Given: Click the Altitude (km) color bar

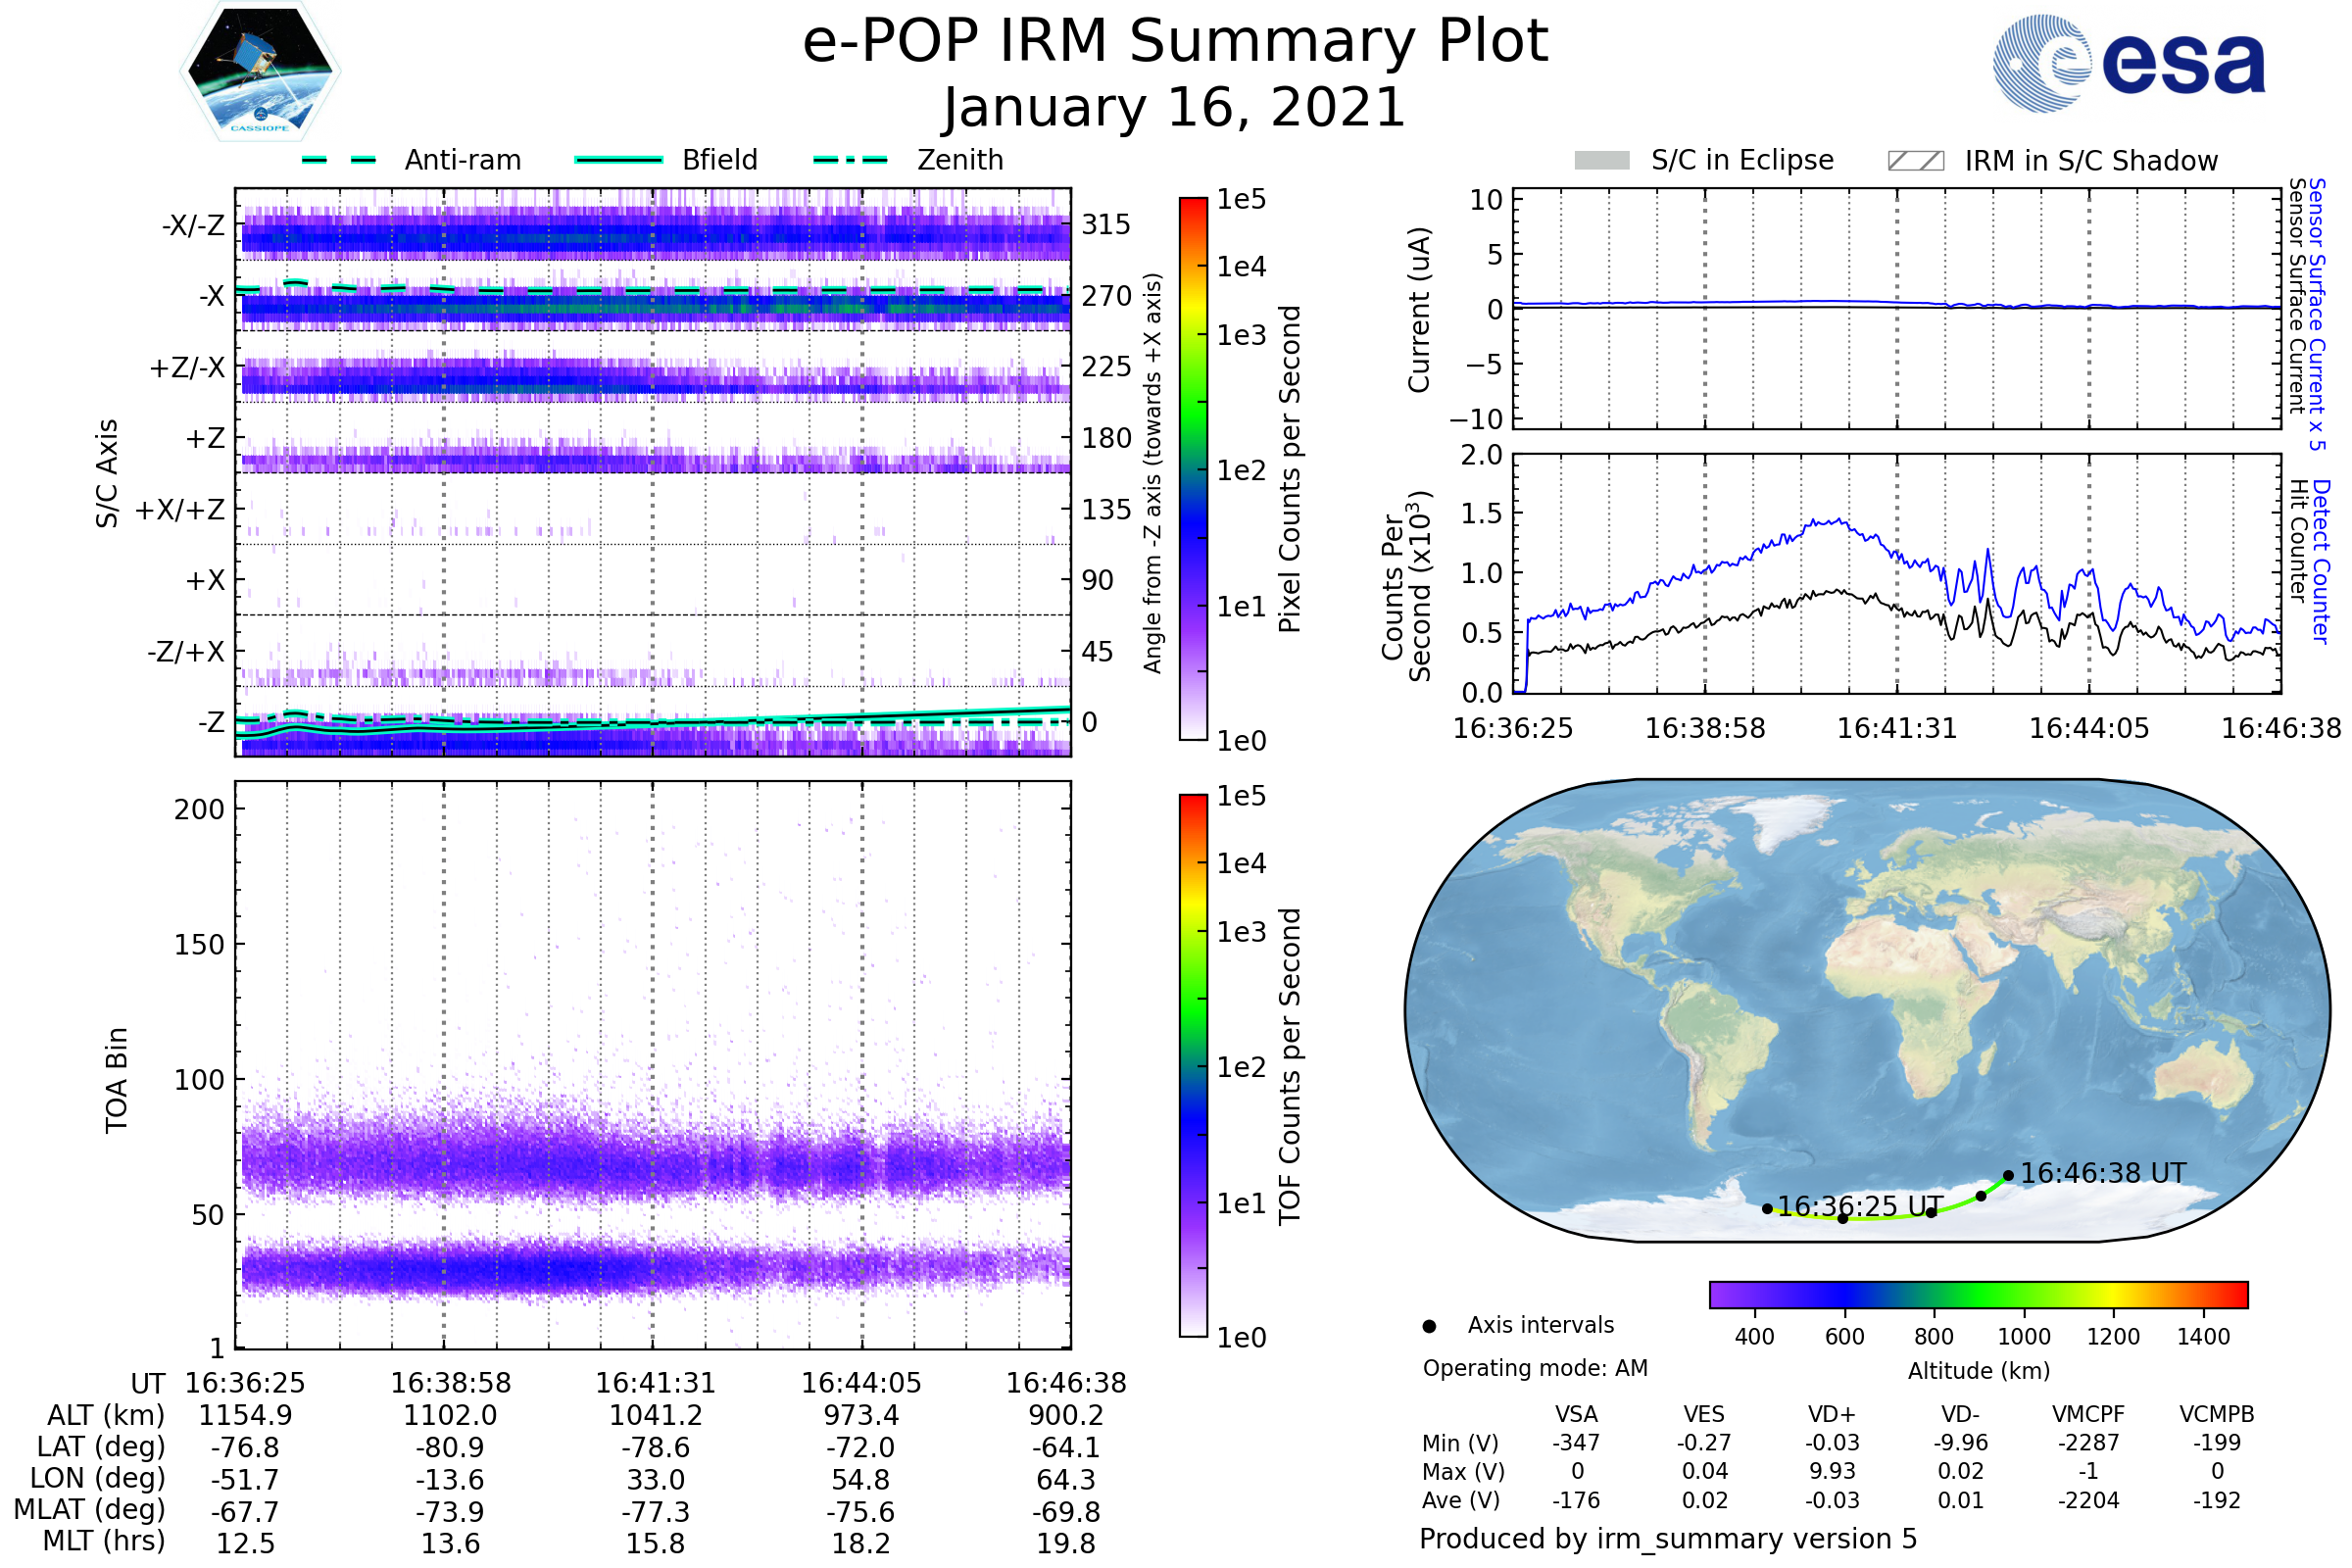Looking at the screenshot, I should click(x=1978, y=1294).
